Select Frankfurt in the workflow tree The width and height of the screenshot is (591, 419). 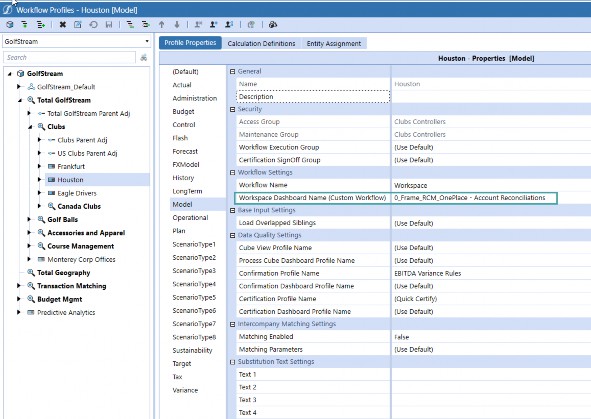(71, 167)
